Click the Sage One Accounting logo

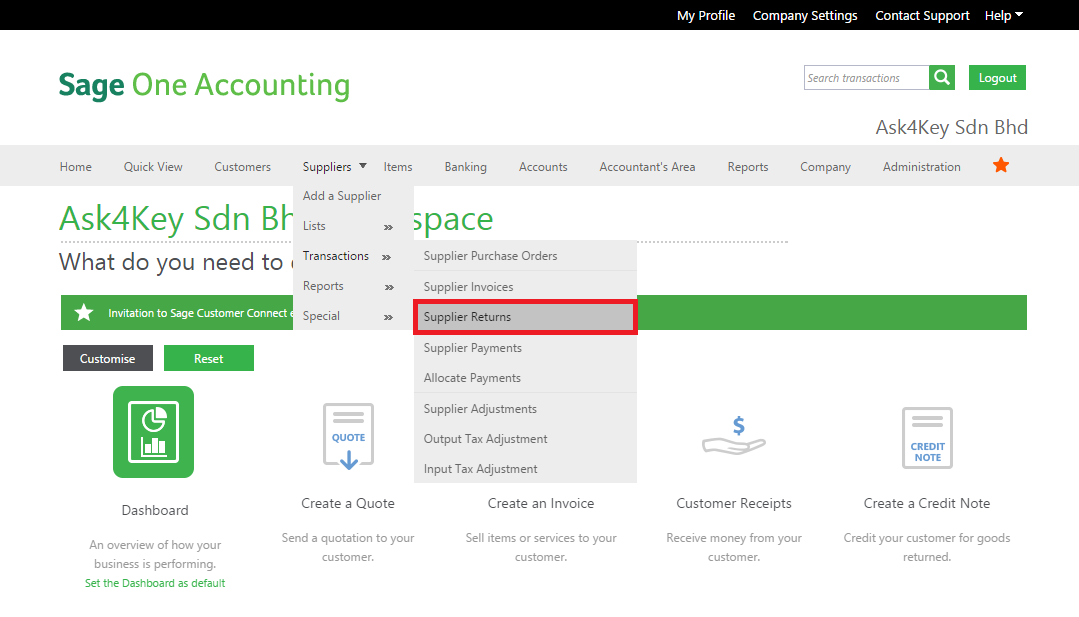(204, 85)
